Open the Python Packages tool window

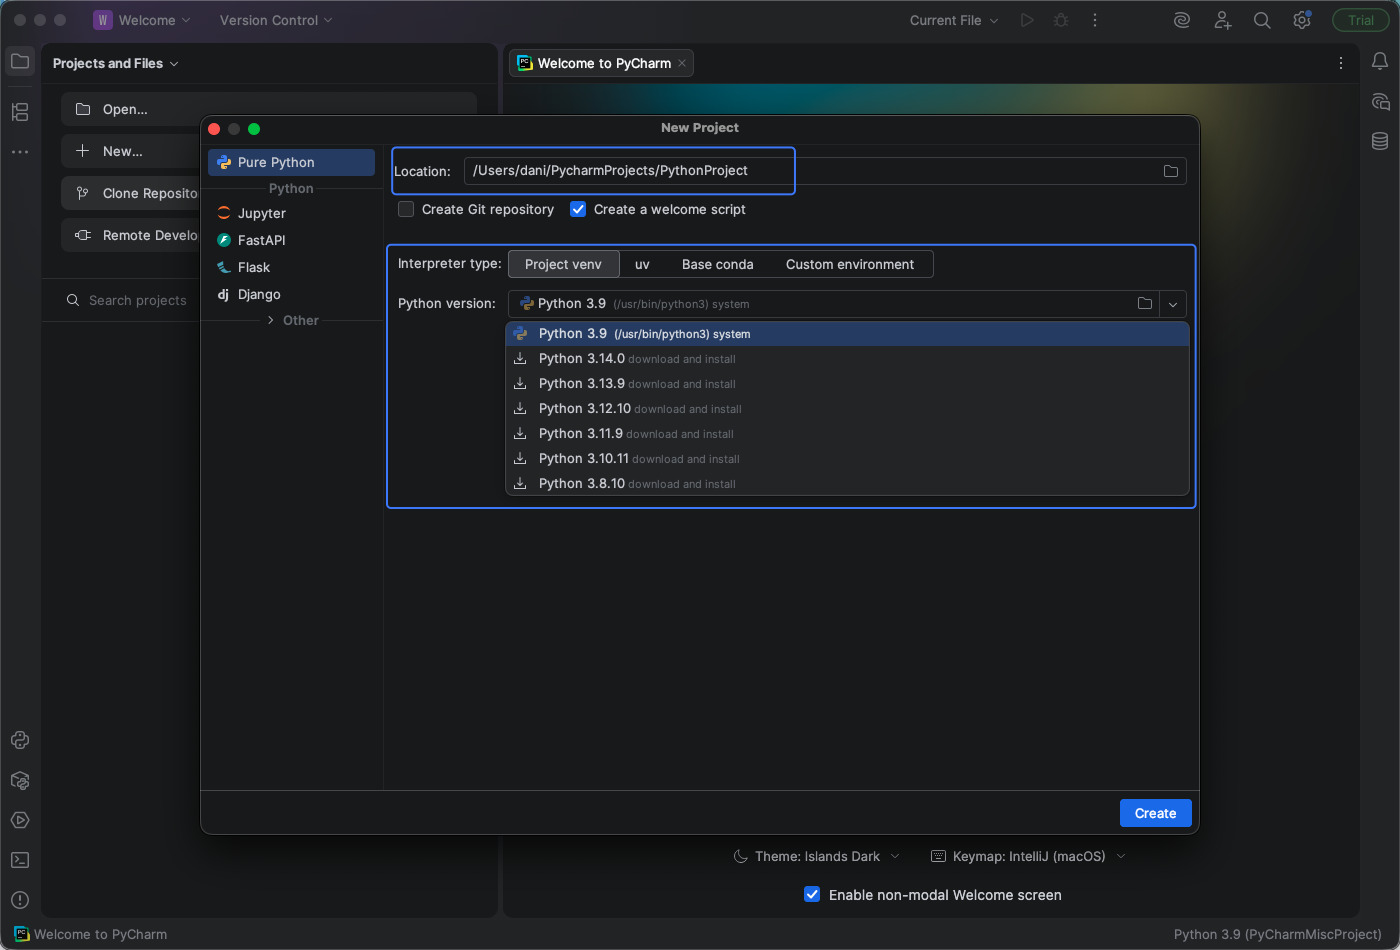click(20, 780)
